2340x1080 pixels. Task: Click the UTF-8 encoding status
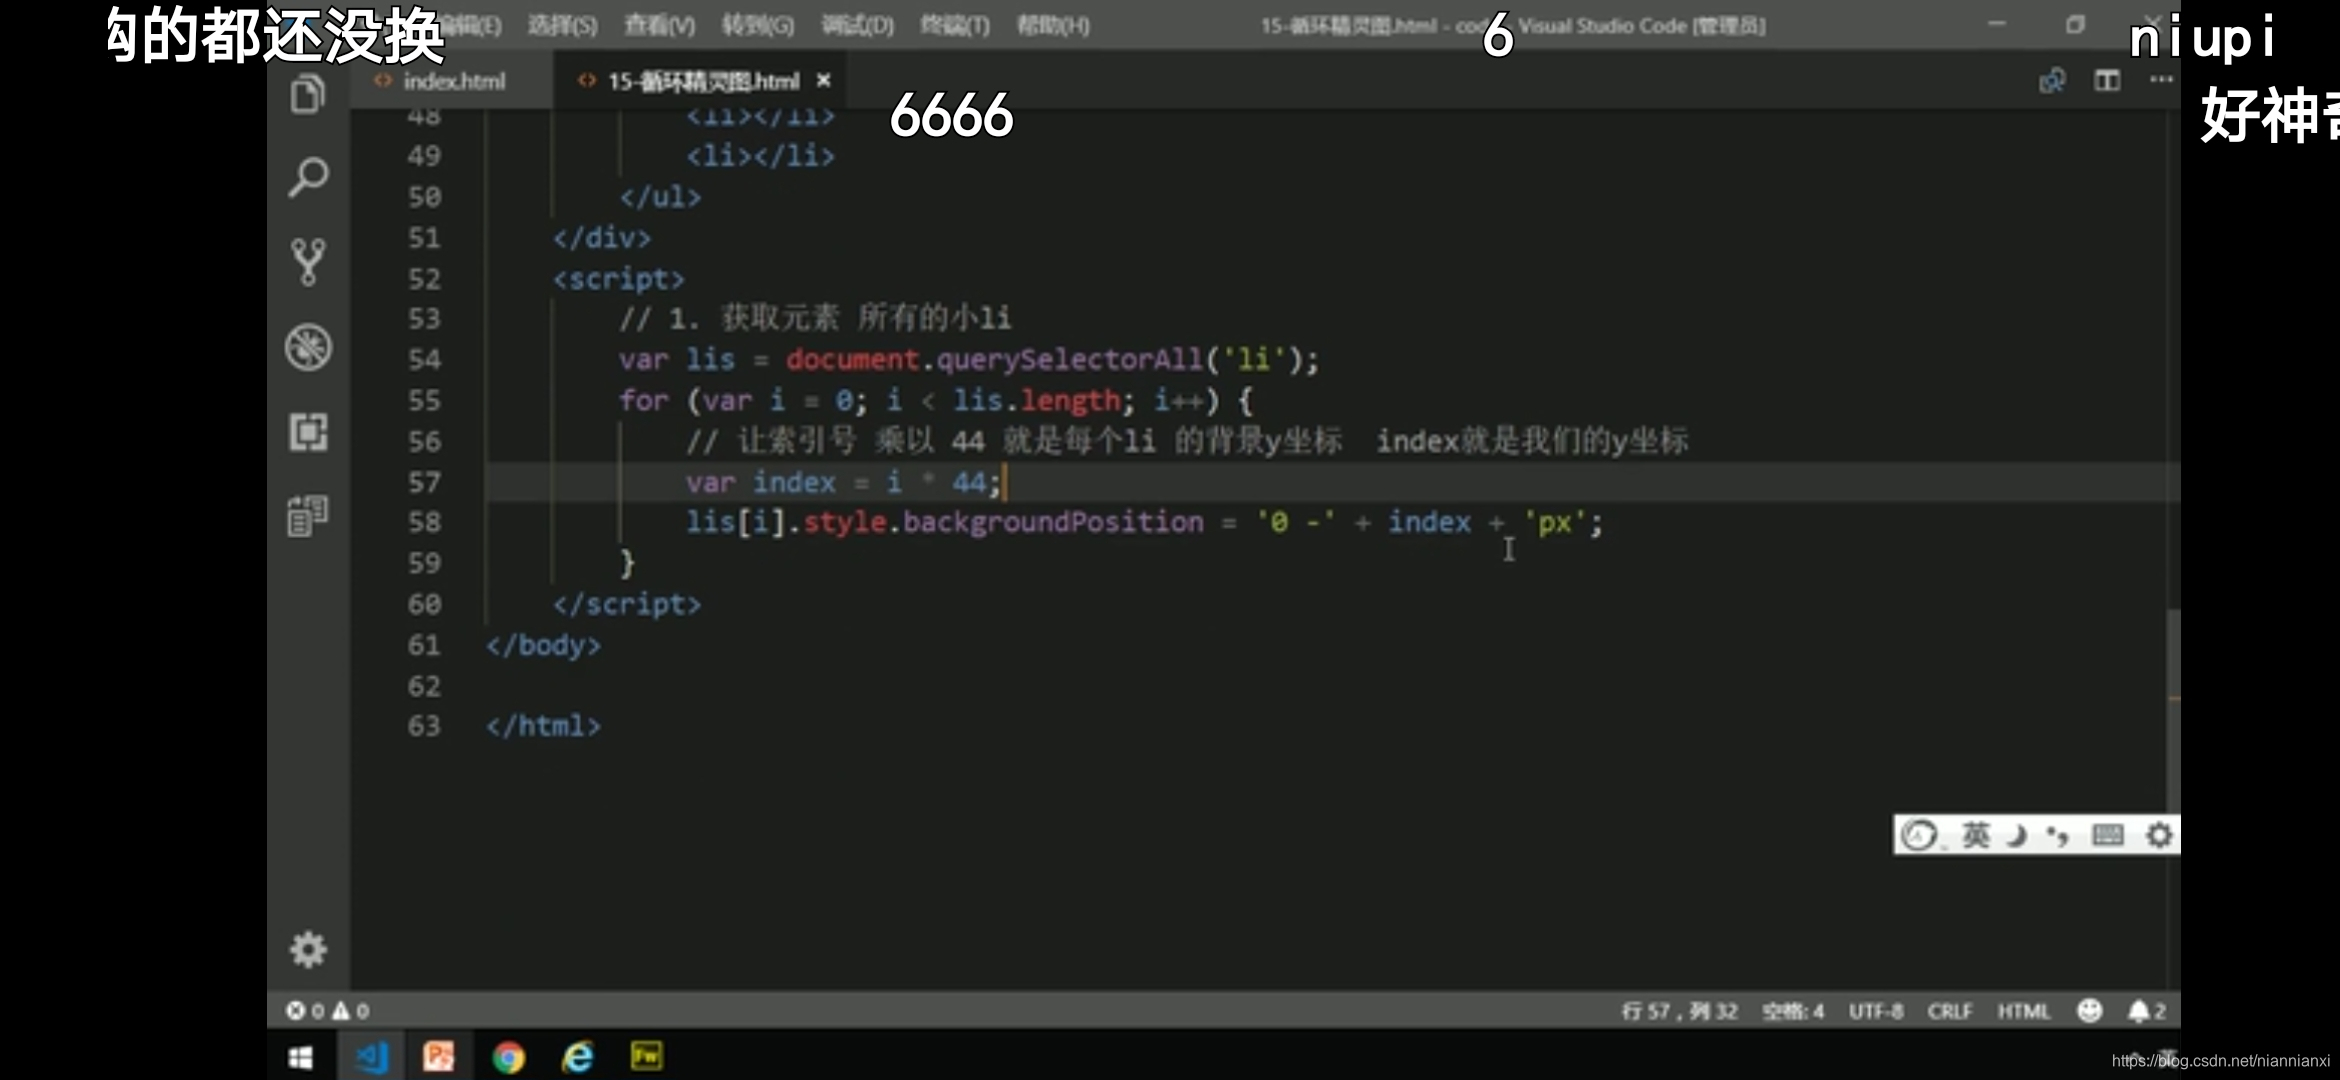click(x=1875, y=1011)
